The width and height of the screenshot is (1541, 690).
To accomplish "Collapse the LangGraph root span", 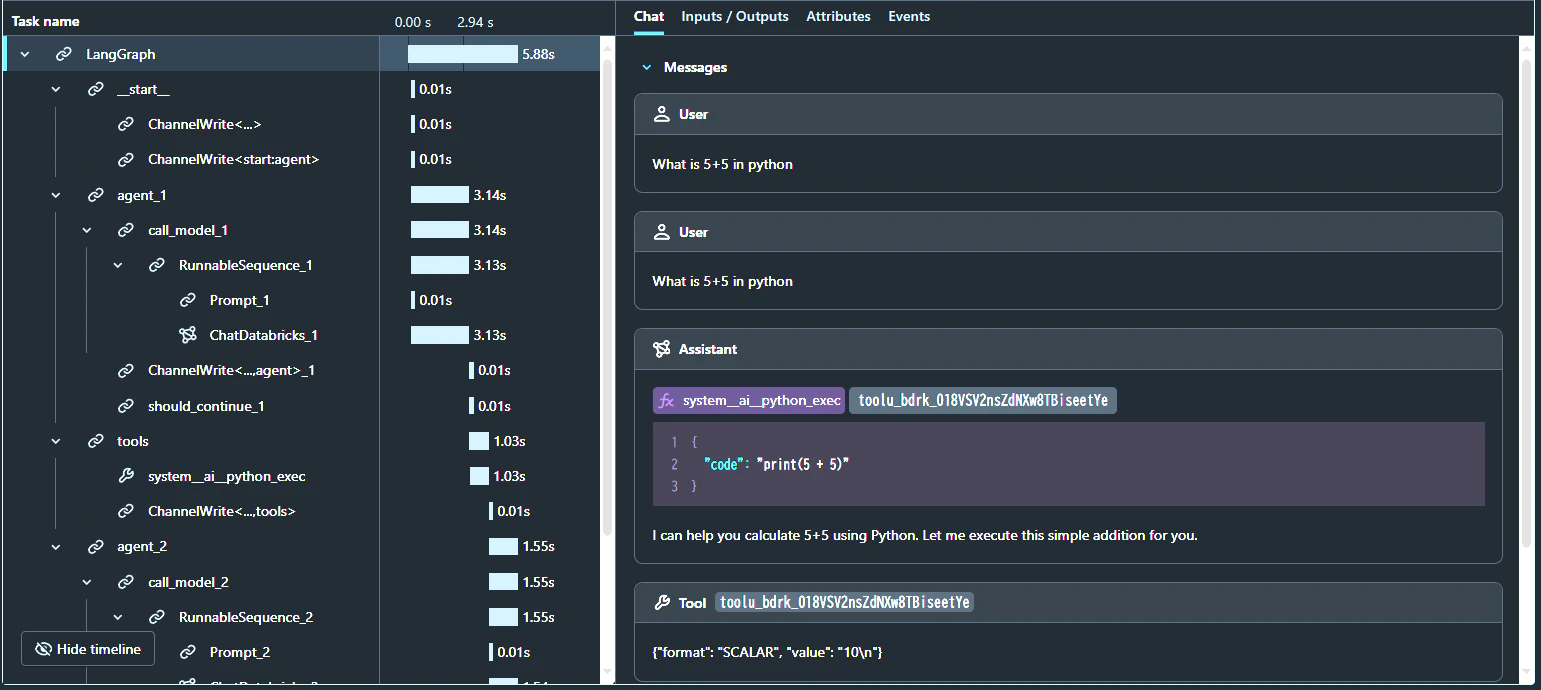I will pos(25,54).
